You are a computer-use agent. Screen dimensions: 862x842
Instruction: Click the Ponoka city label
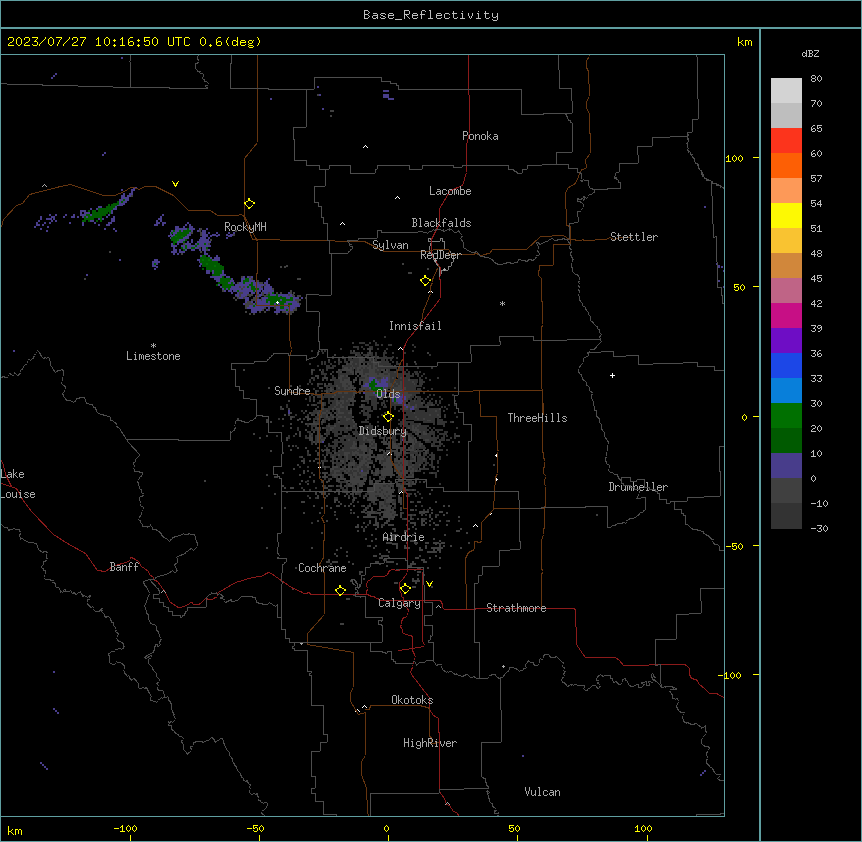point(480,136)
